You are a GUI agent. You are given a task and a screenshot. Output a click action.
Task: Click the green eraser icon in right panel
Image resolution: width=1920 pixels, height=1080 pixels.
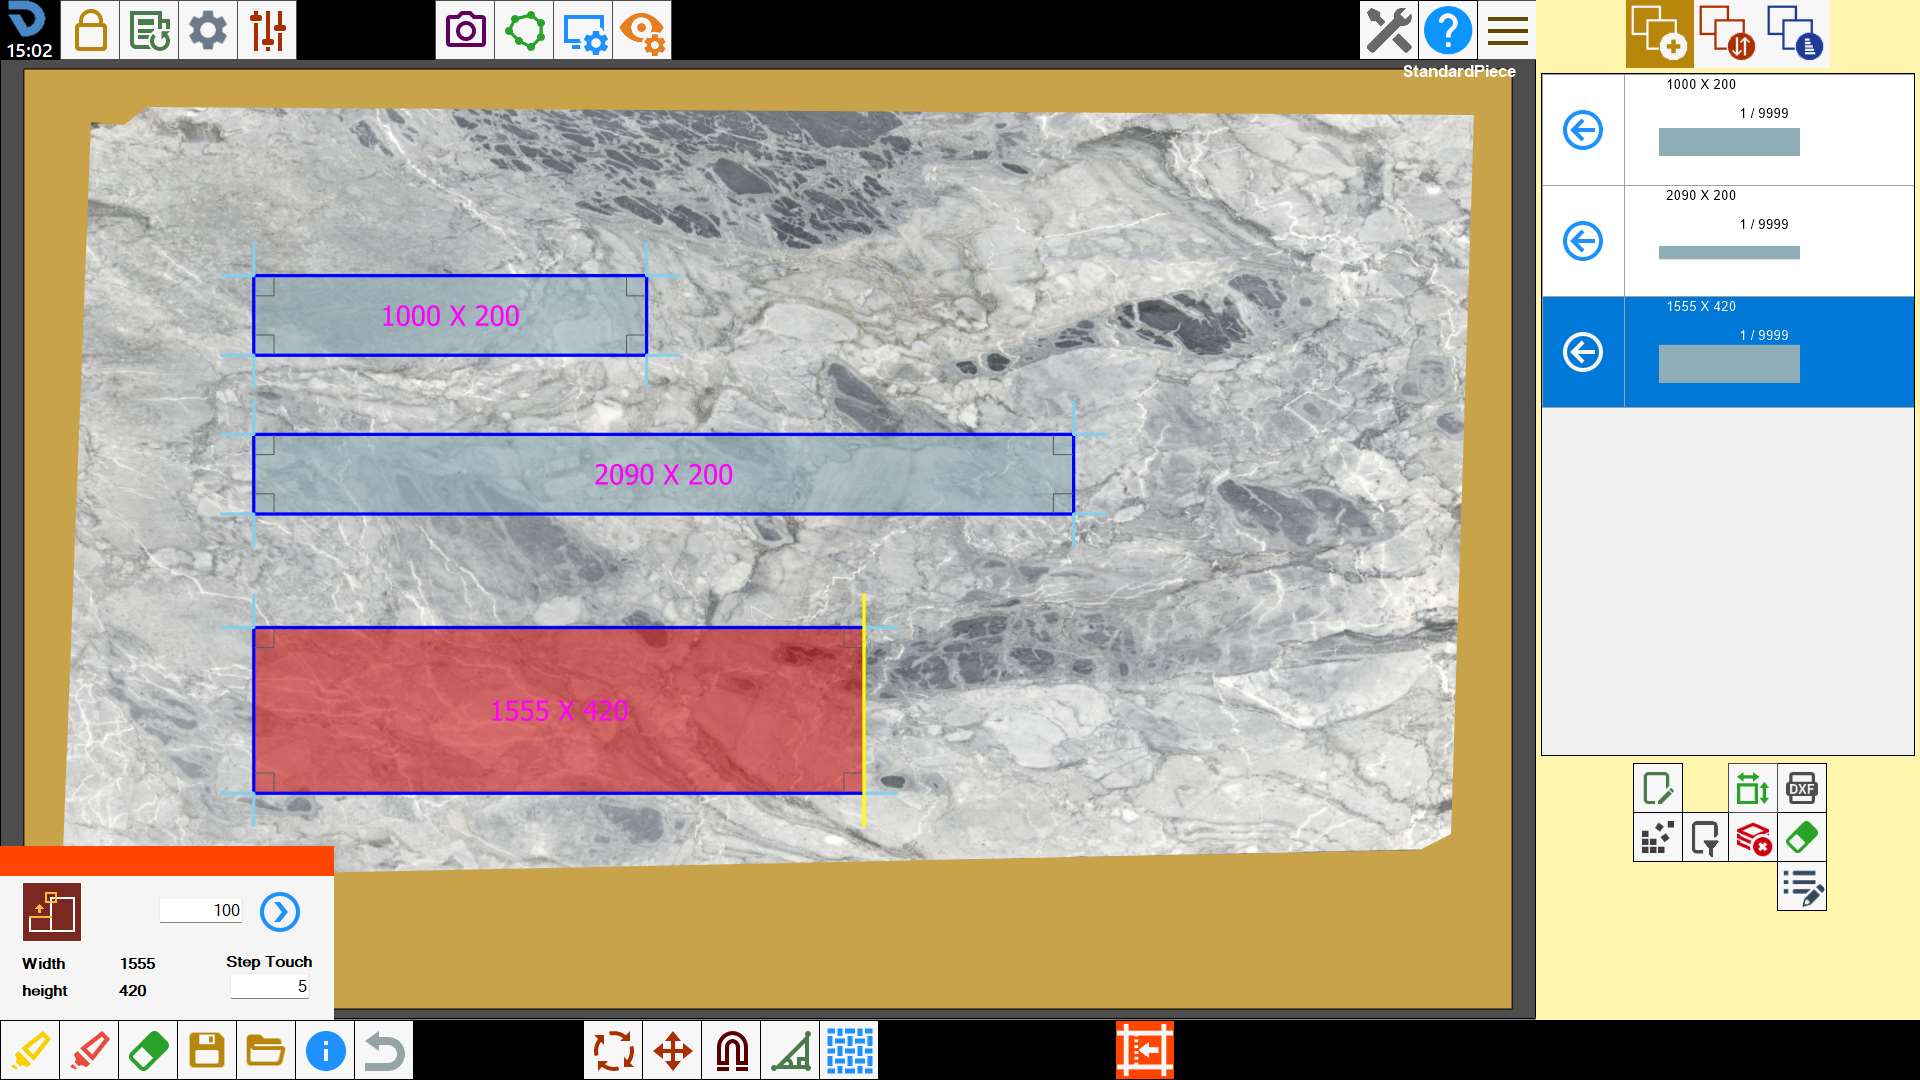click(1802, 837)
